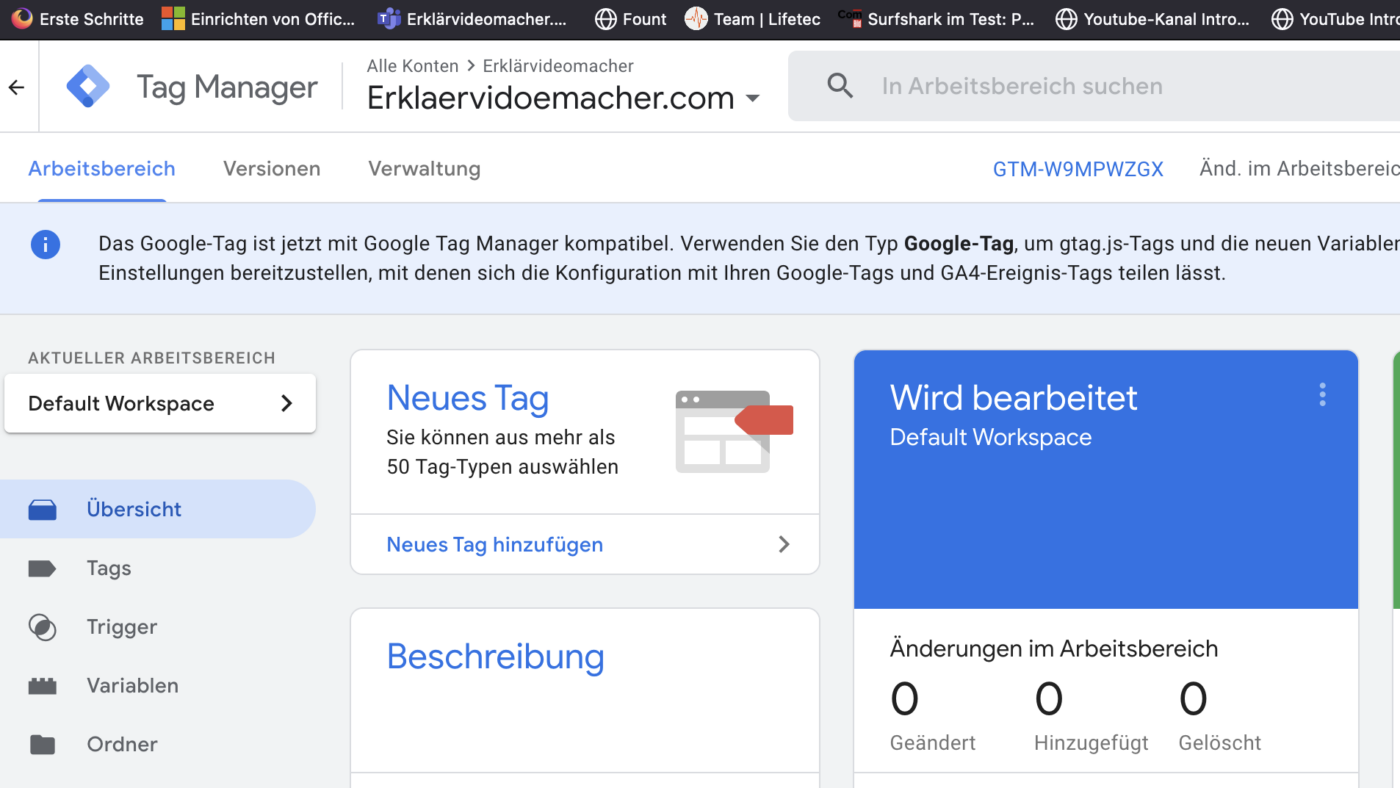This screenshot has width=1400, height=788.
Task: Click the Variablen brick icon in sidebar
Action: click(42, 686)
